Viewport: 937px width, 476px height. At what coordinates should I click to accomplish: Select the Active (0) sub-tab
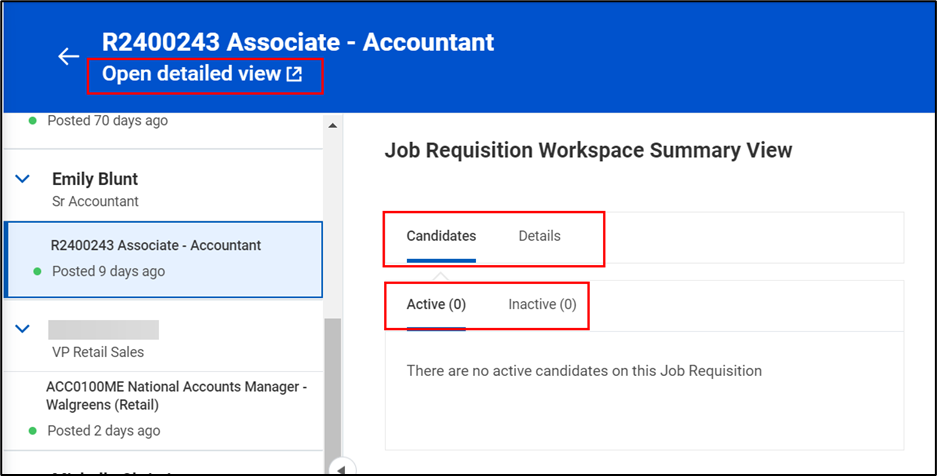click(x=436, y=304)
